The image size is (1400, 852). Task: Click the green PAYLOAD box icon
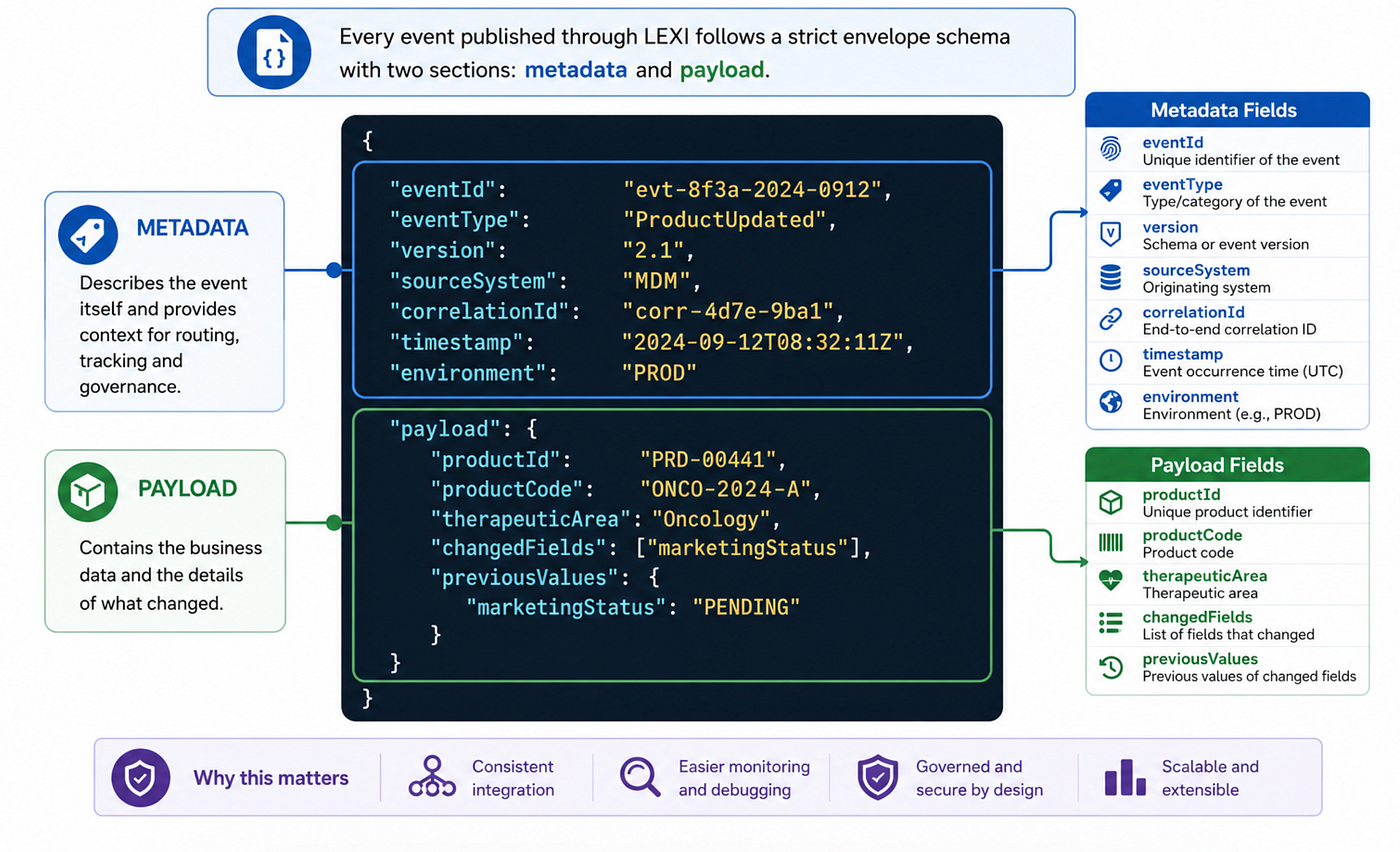88,493
